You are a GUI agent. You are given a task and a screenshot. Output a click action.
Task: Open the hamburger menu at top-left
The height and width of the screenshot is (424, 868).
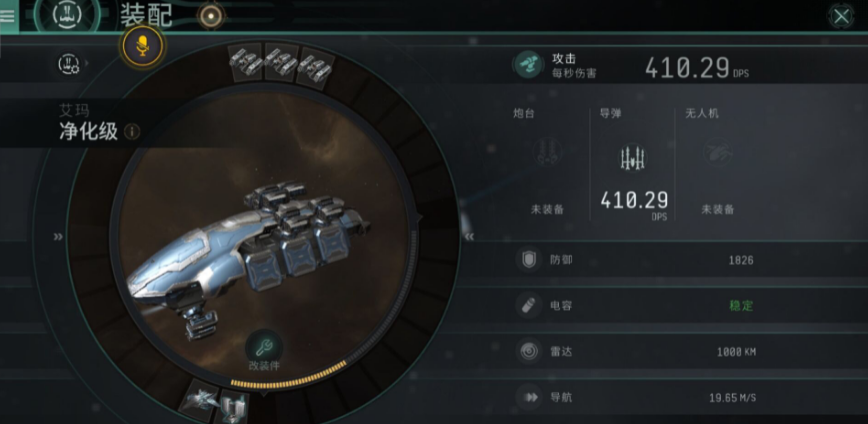point(8,16)
